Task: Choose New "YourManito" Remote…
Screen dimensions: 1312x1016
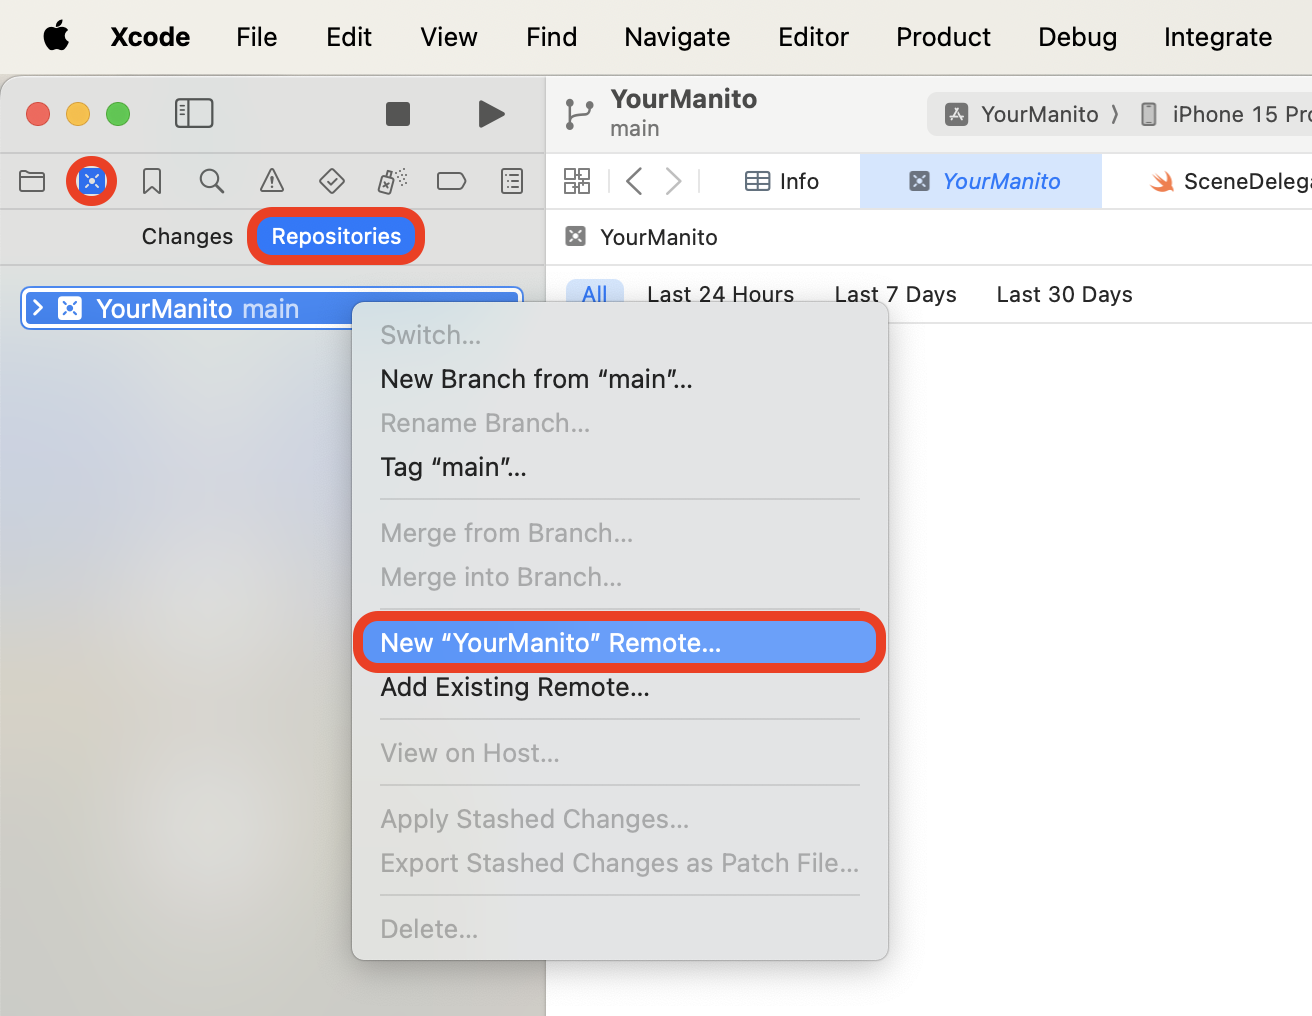Action: pos(620,643)
